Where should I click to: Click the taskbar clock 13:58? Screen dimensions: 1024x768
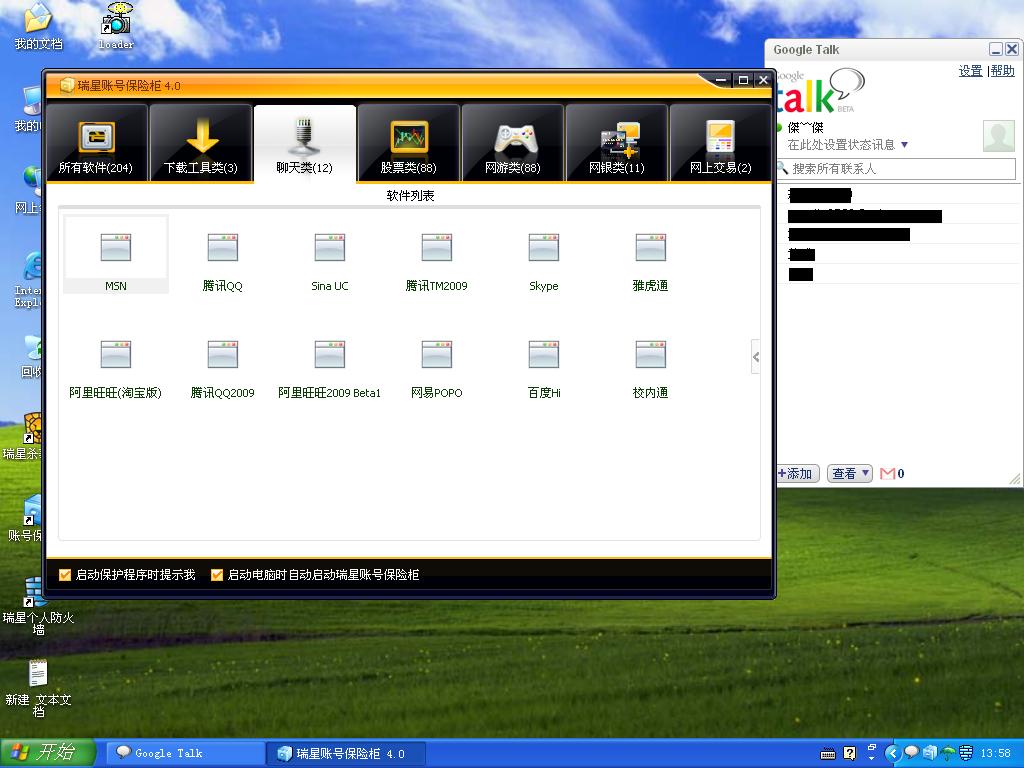pos(995,753)
